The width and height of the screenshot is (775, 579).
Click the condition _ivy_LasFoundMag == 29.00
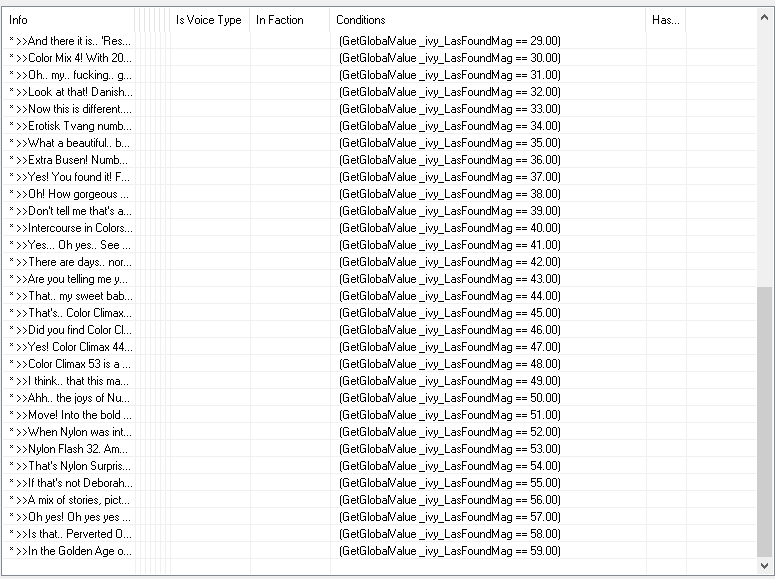[x=450, y=41]
